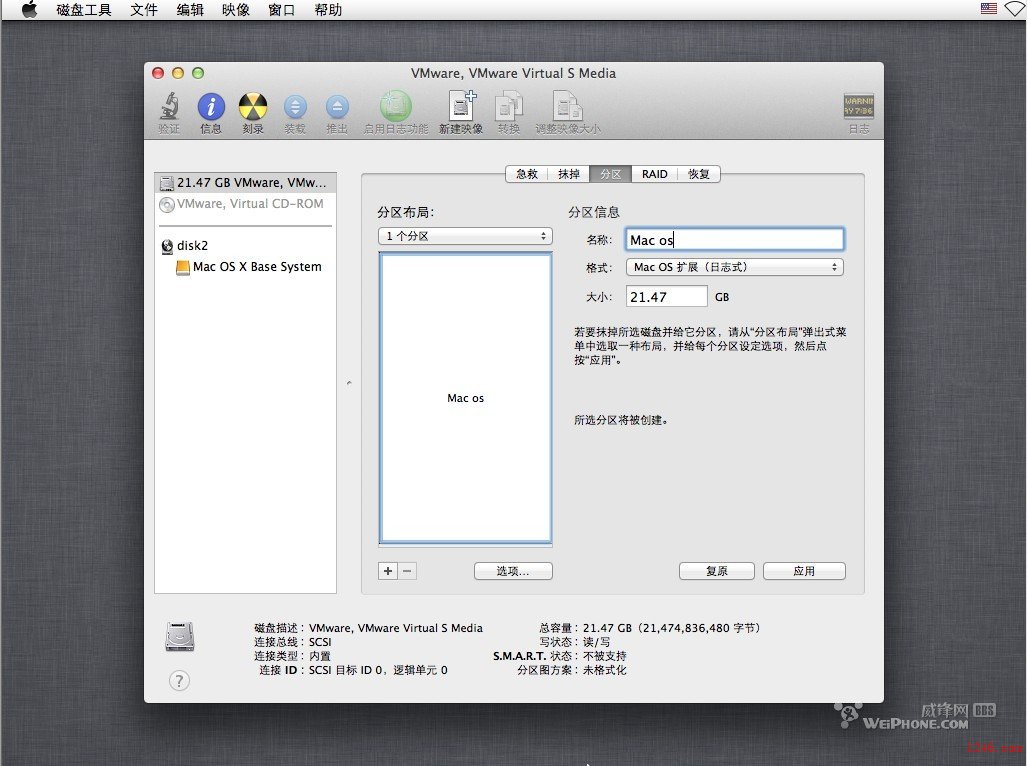The width and height of the screenshot is (1028, 766).
Task: Click the US flag input source icon
Action: [989, 9]
